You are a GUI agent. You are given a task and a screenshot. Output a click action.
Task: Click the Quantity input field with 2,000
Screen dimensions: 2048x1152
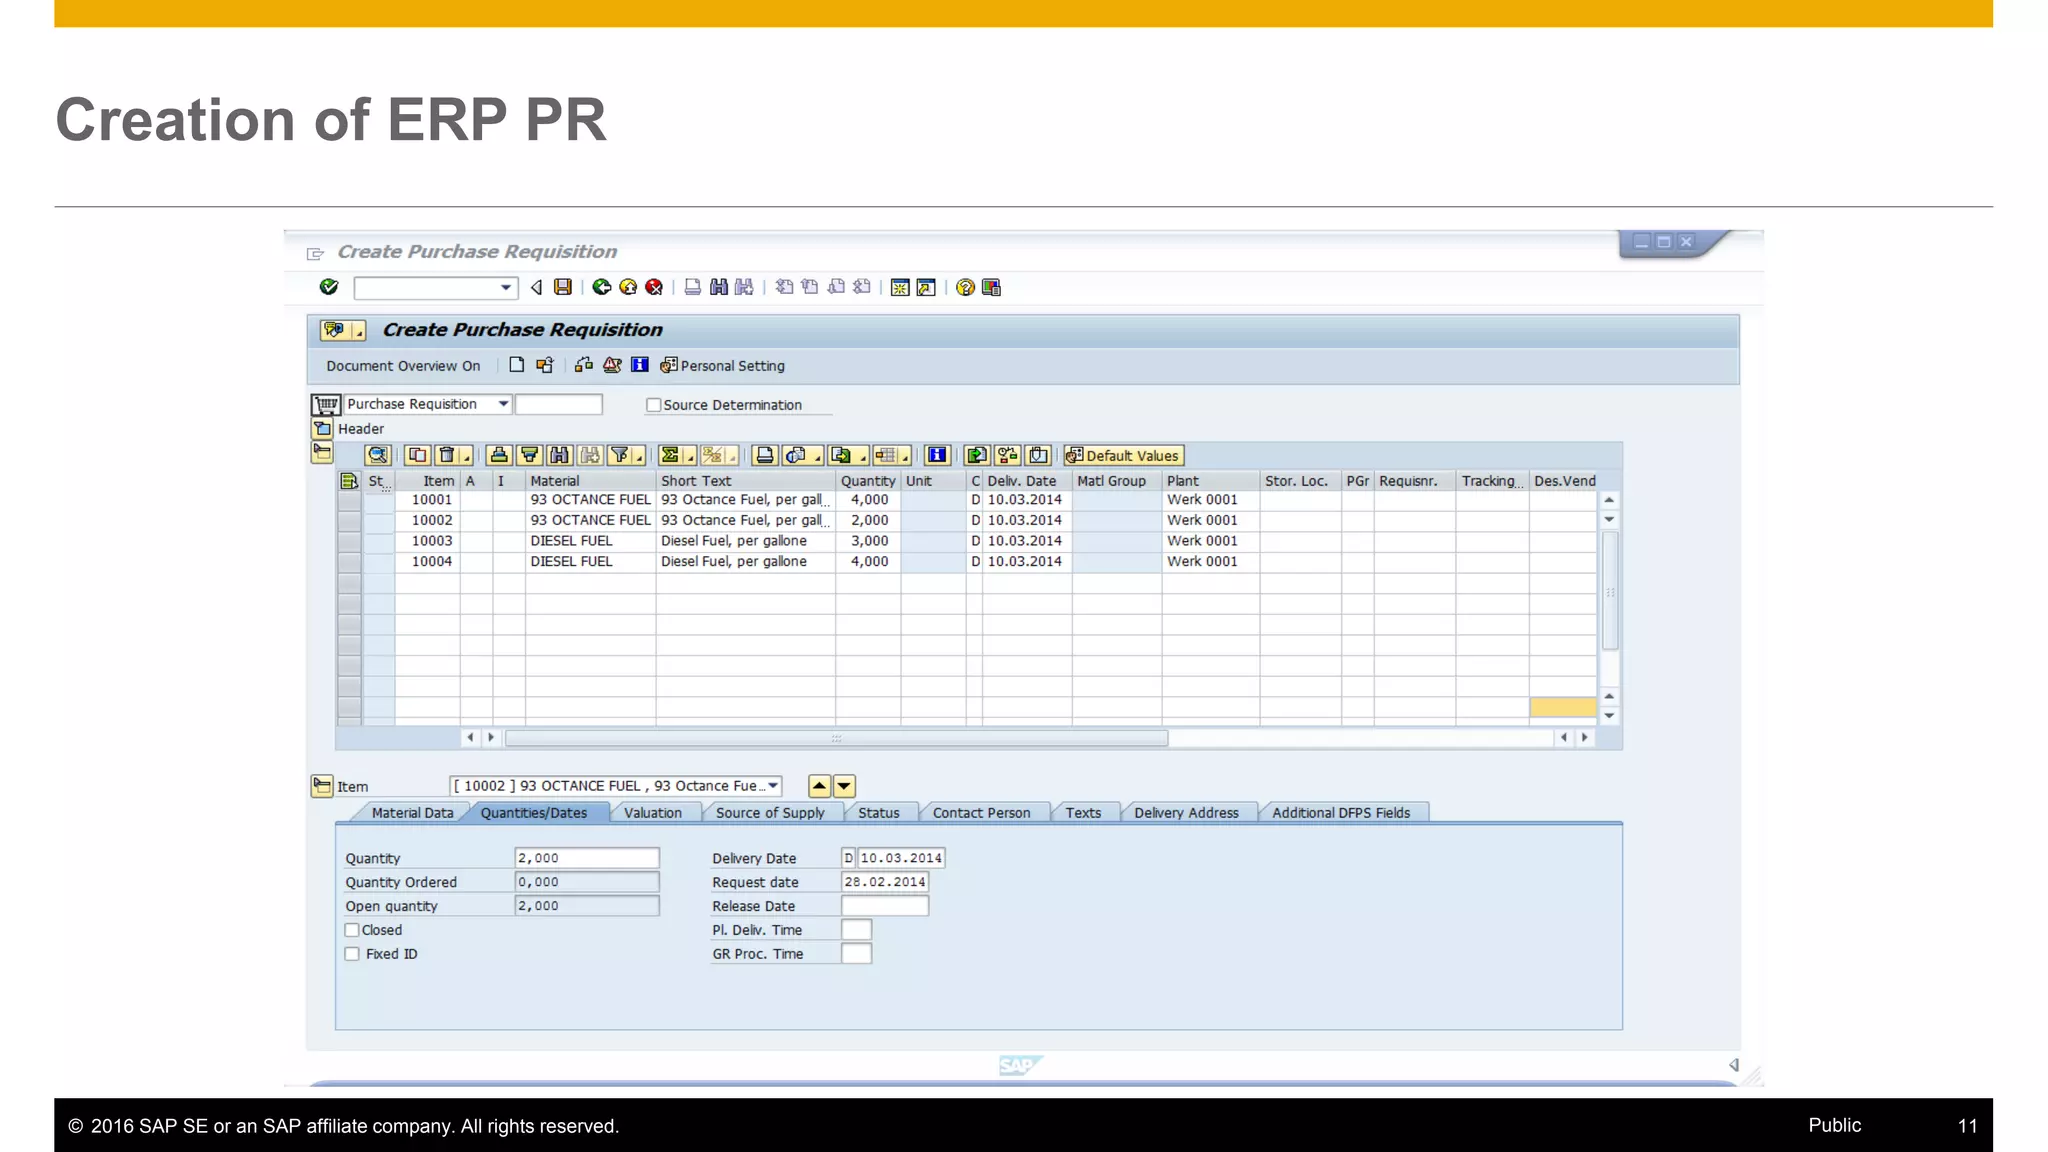(x=587, y=858)
